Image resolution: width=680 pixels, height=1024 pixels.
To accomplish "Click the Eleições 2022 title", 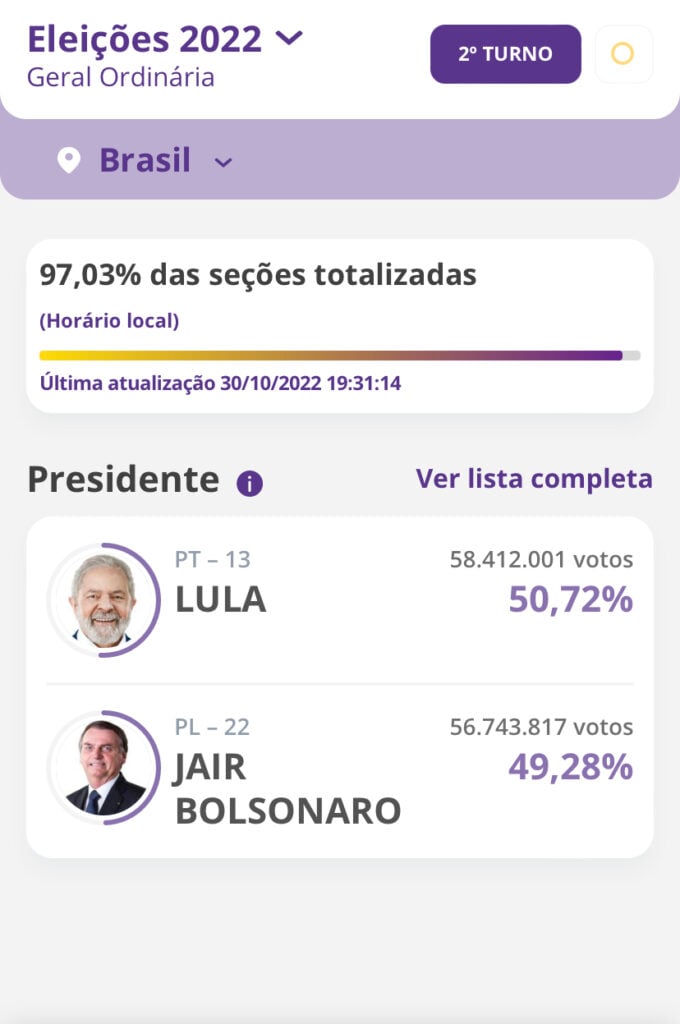I will pos(144,39).
